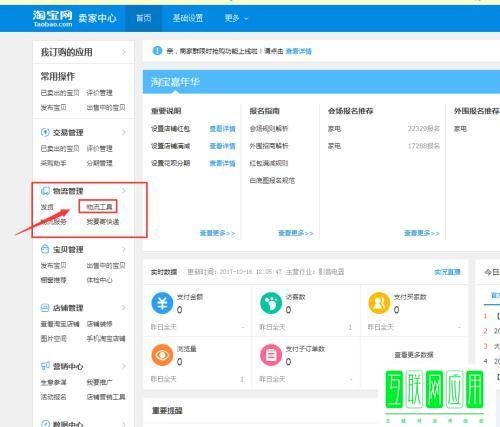Viewport: 500px width, 427px height.
Task: Open 会场规则解析 guide
Action: 269,129
